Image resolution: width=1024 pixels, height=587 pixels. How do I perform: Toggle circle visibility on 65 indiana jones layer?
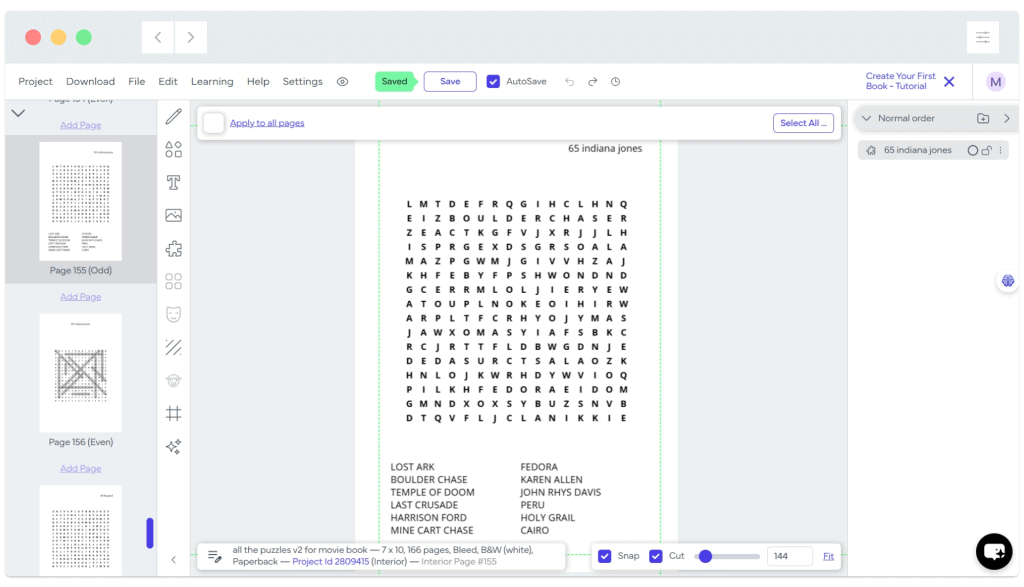[x=972, y=150]
